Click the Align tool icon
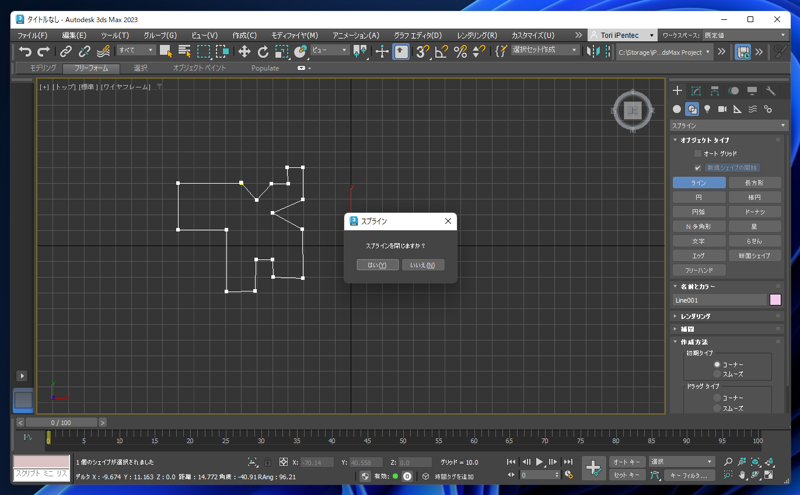This screenshot has width=800, height=495. (607, 52)
